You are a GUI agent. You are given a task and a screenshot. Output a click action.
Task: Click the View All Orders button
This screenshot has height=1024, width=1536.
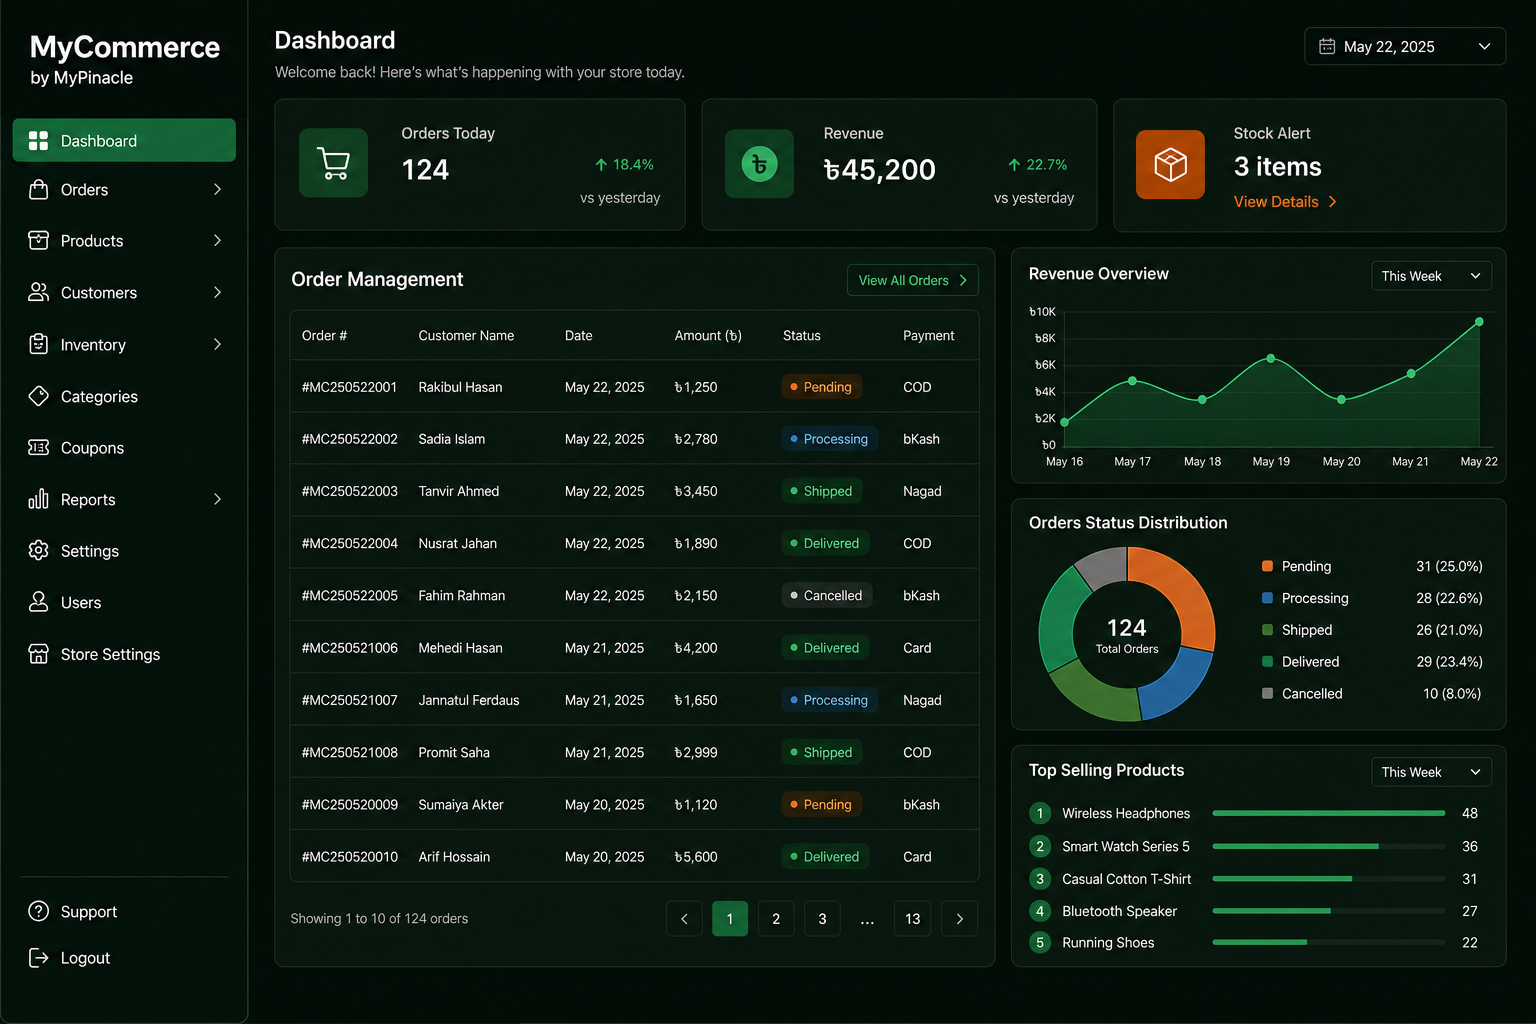tap(912, 280)
